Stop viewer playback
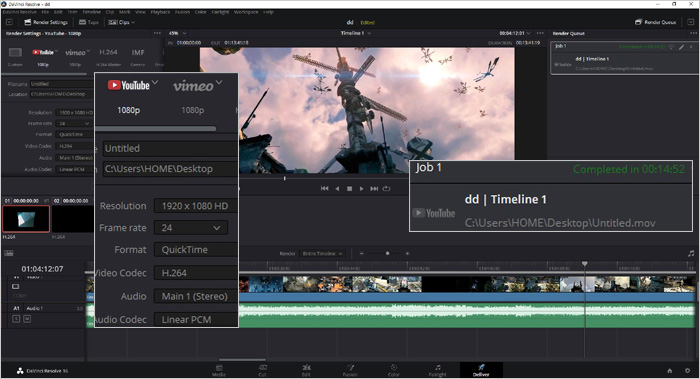 pos(350,189)
